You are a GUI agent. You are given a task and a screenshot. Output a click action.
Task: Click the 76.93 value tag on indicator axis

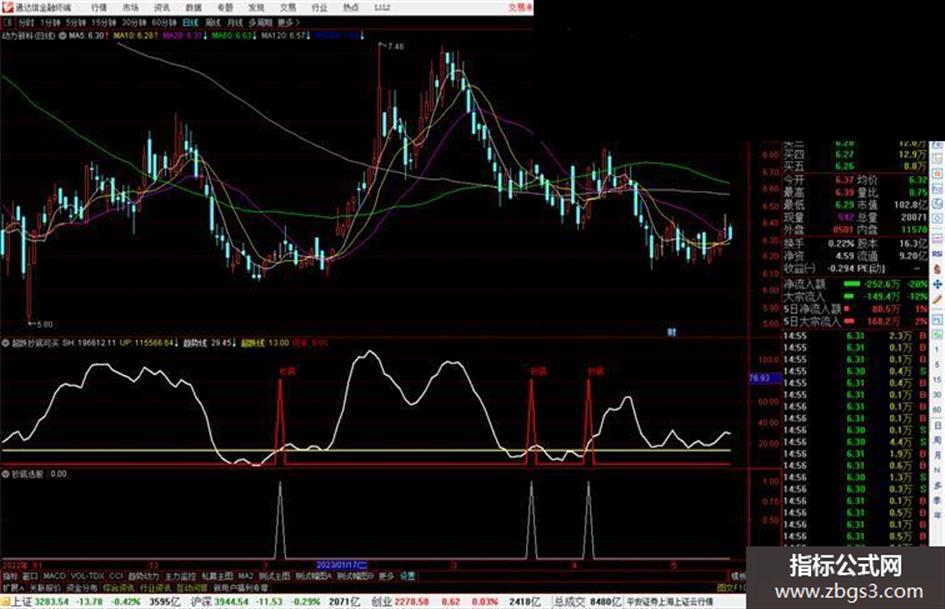[x=764, y=378]
